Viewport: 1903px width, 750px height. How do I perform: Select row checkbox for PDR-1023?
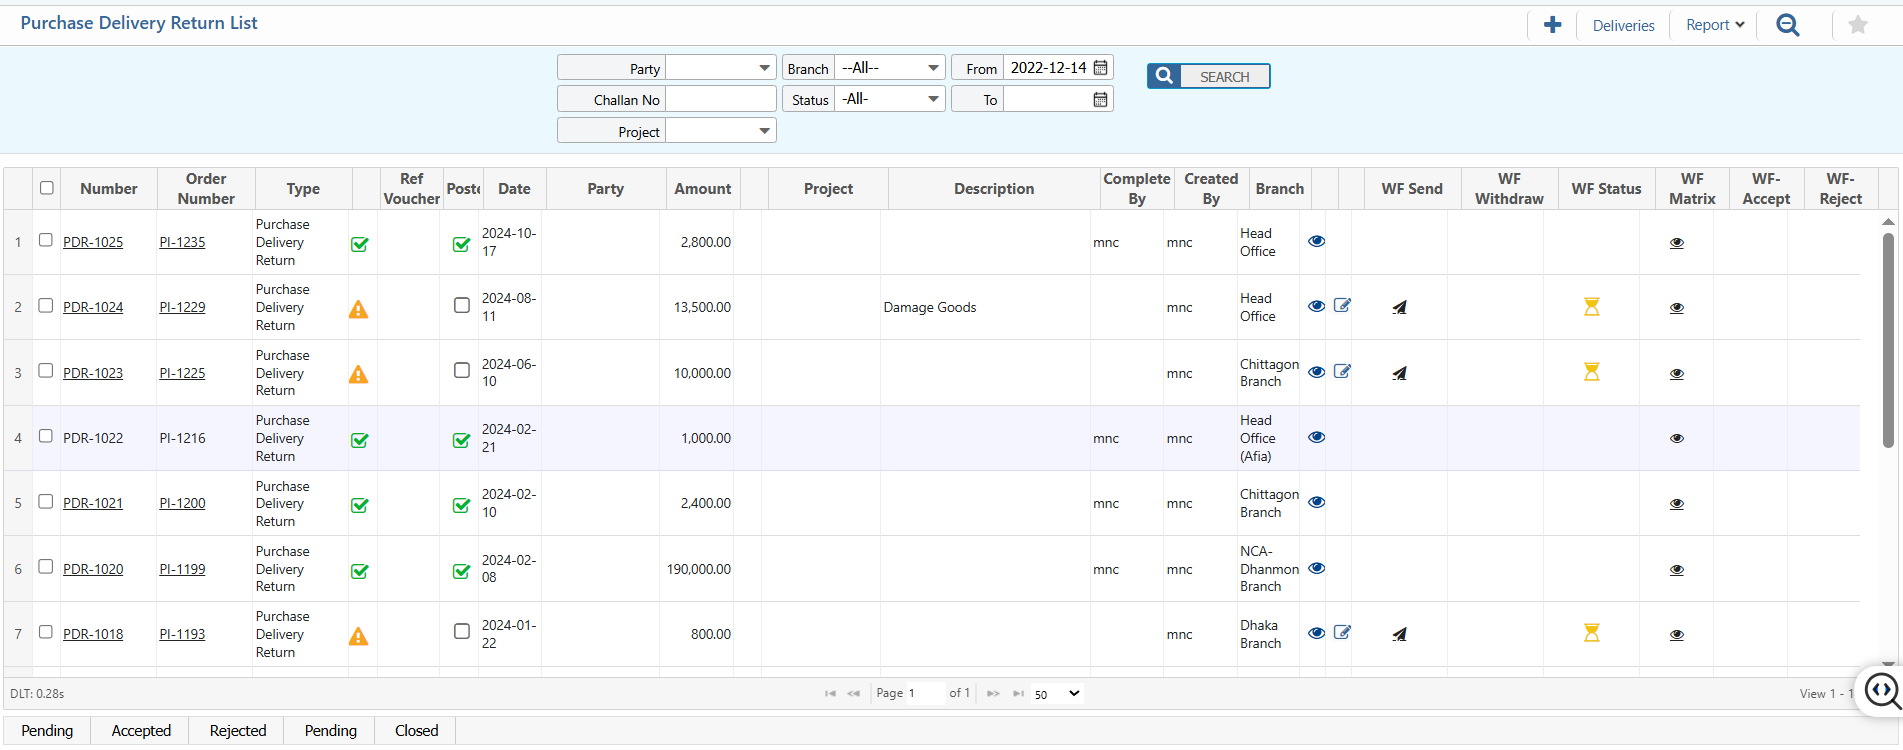[x=45, y=370]
